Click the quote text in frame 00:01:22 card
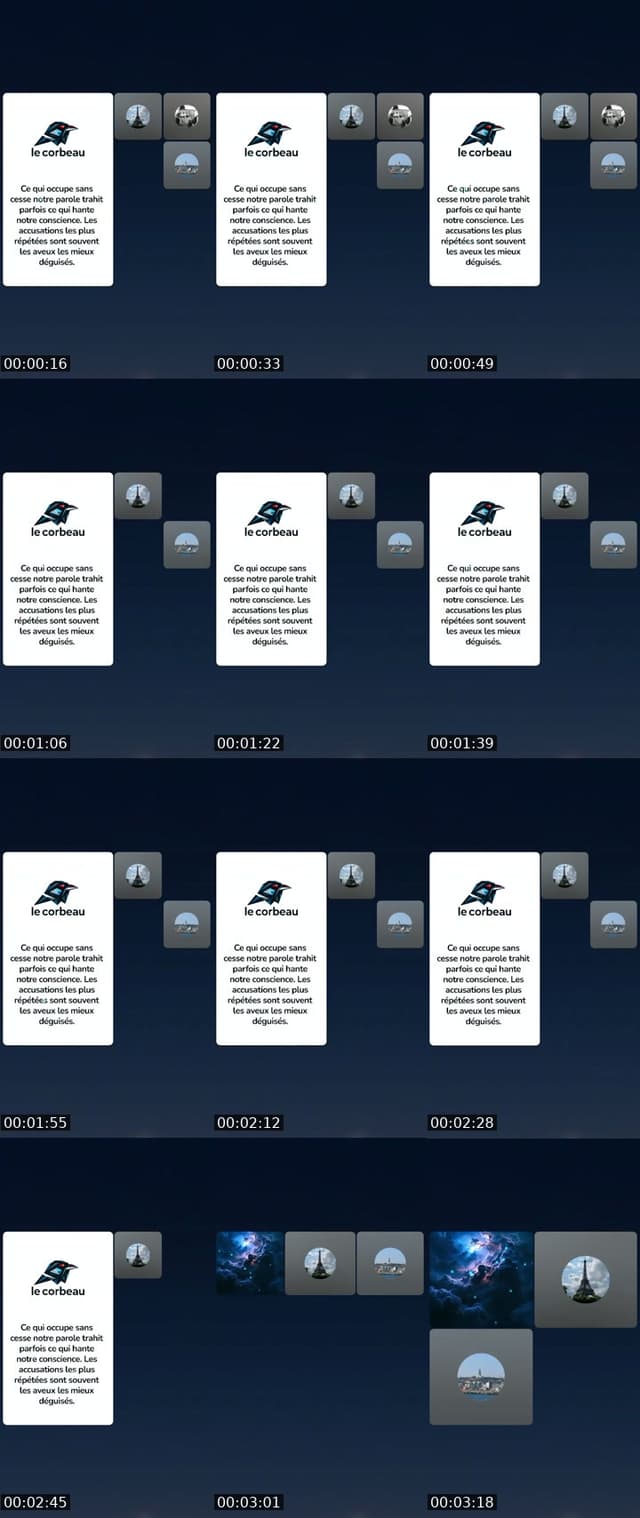The width and height of the screenshot is (640, 1518). [x=271, y=605]
